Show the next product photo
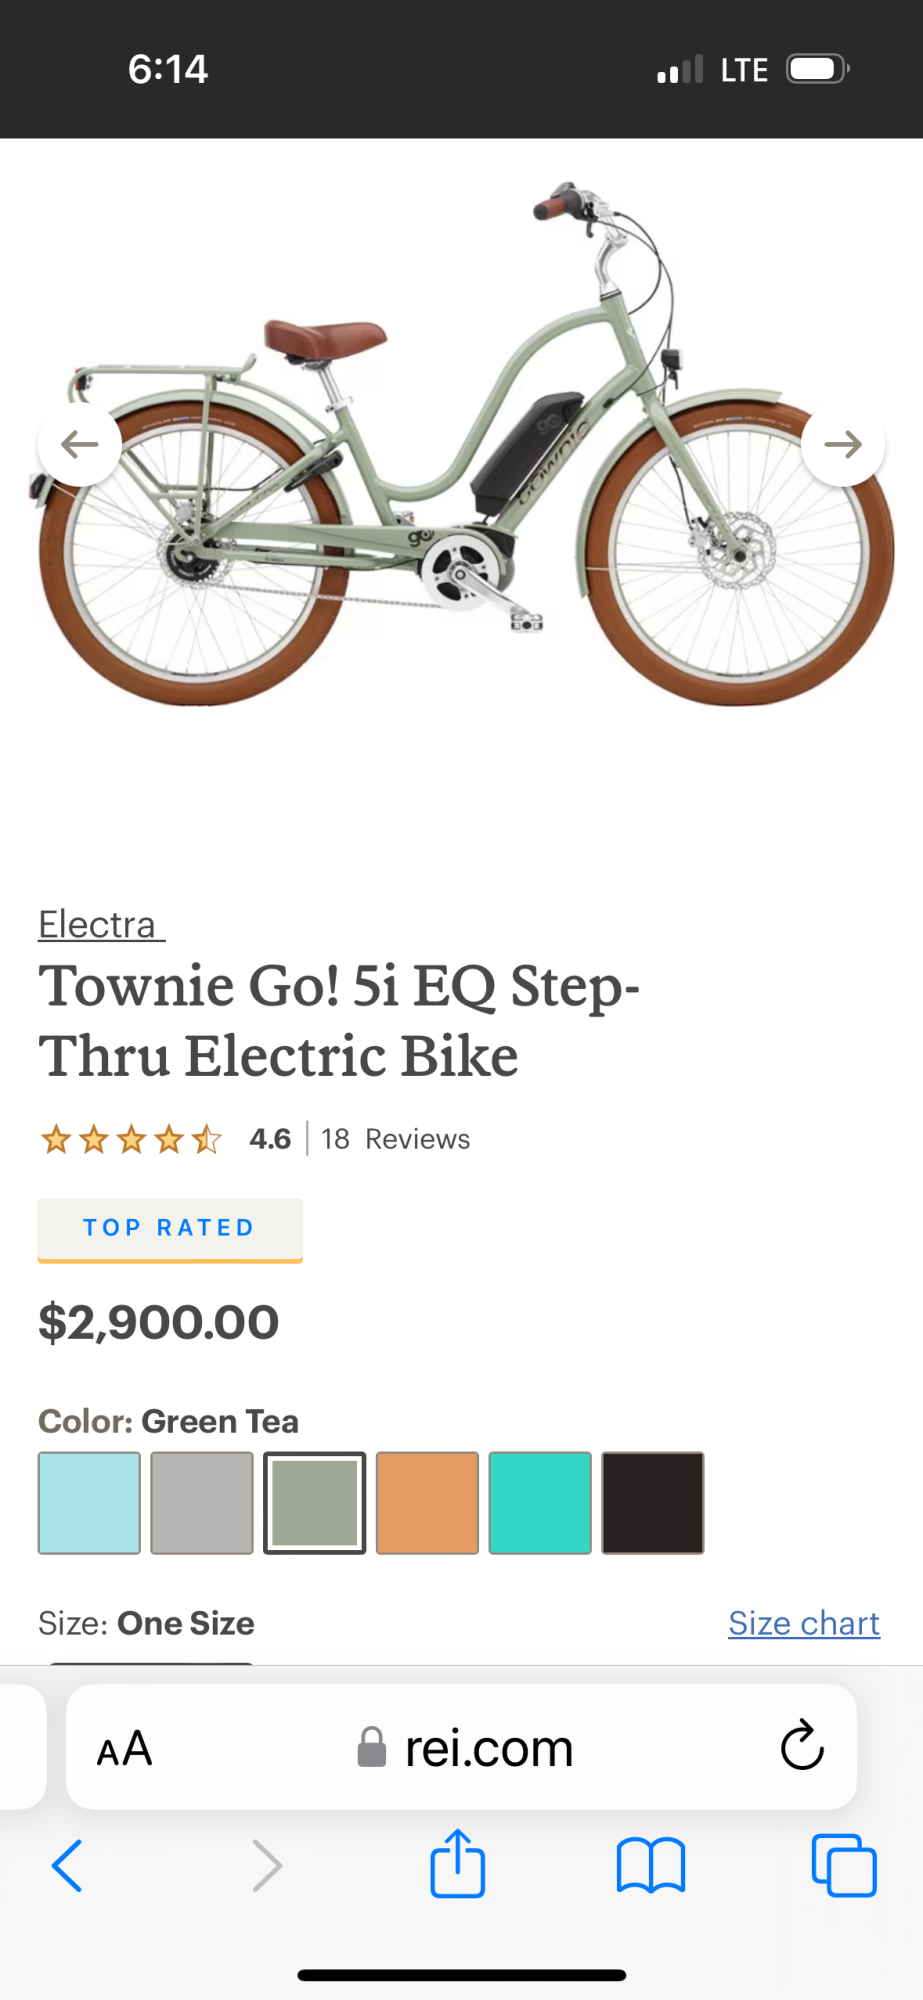The width and height of the screenshot is (923, 2000). pos(843,444)
